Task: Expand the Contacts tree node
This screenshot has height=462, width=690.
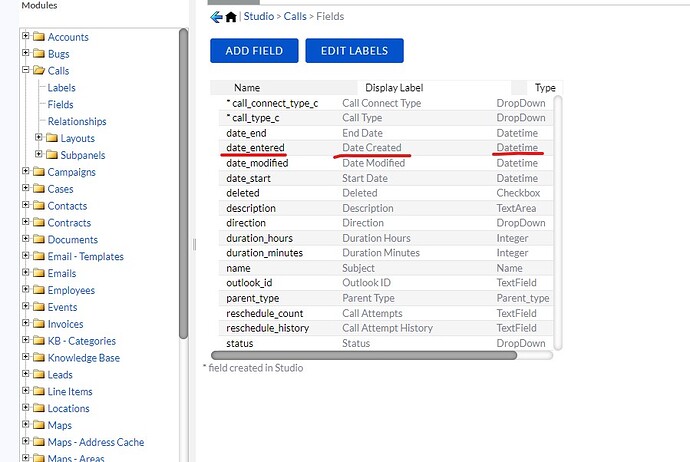Action: tap(26, 205)
